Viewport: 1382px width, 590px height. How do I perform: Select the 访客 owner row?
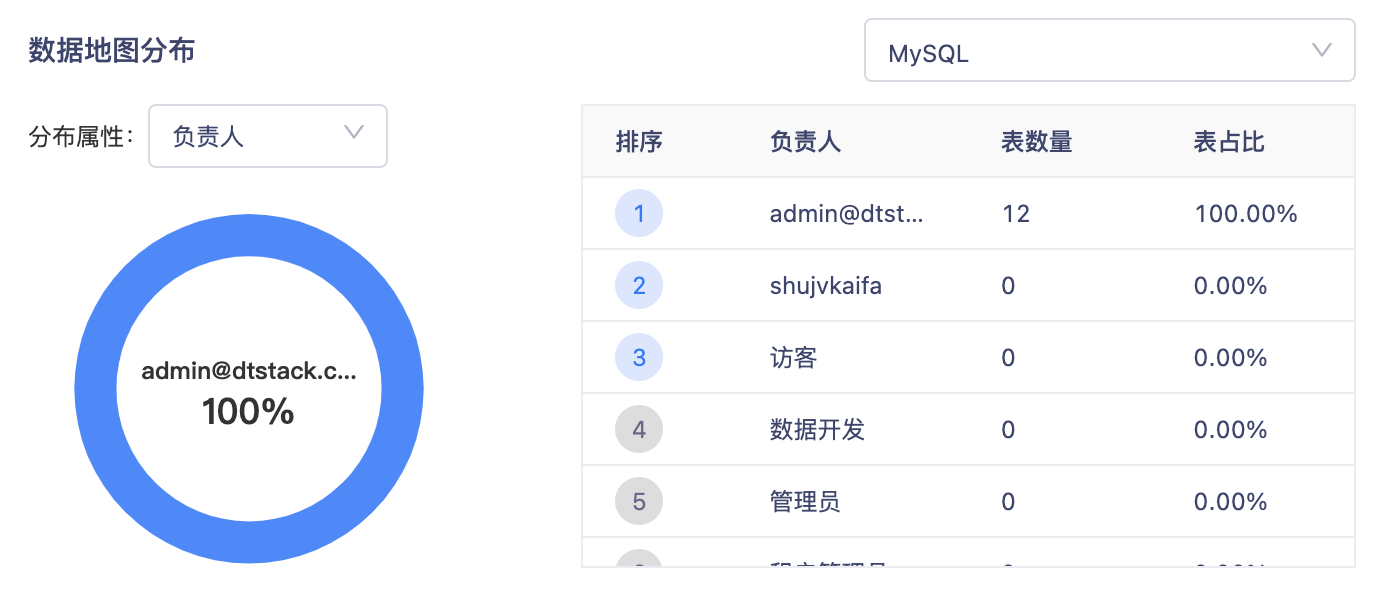coord(794,358)
